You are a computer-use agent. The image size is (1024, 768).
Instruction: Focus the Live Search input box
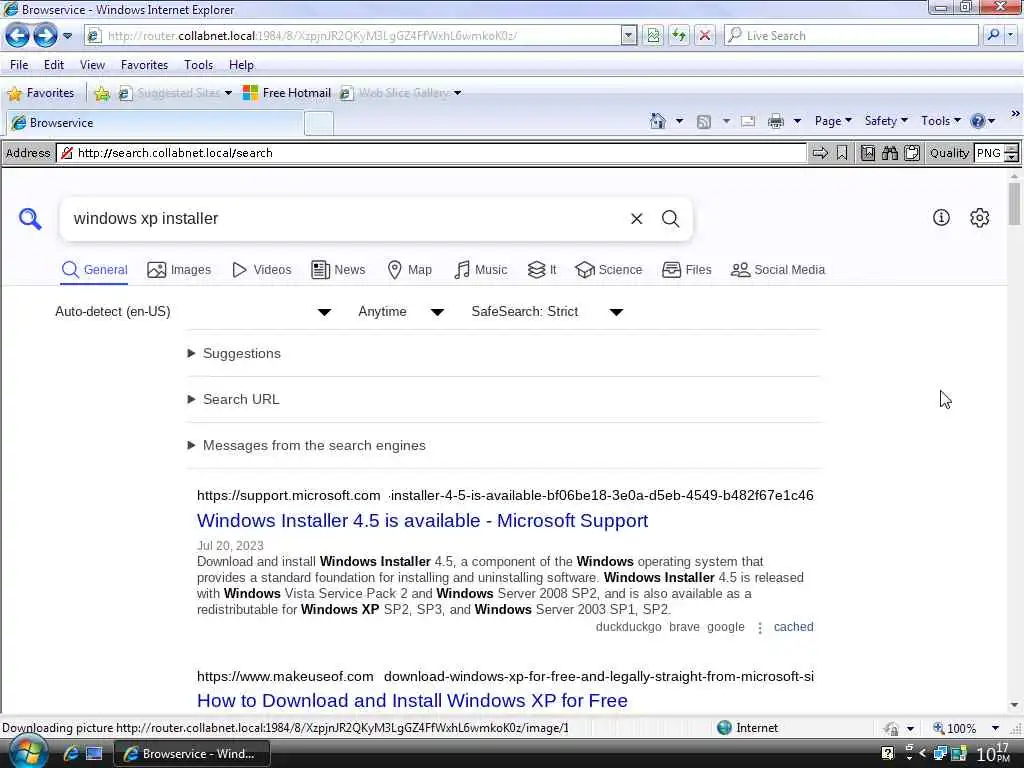pos(851,35)
